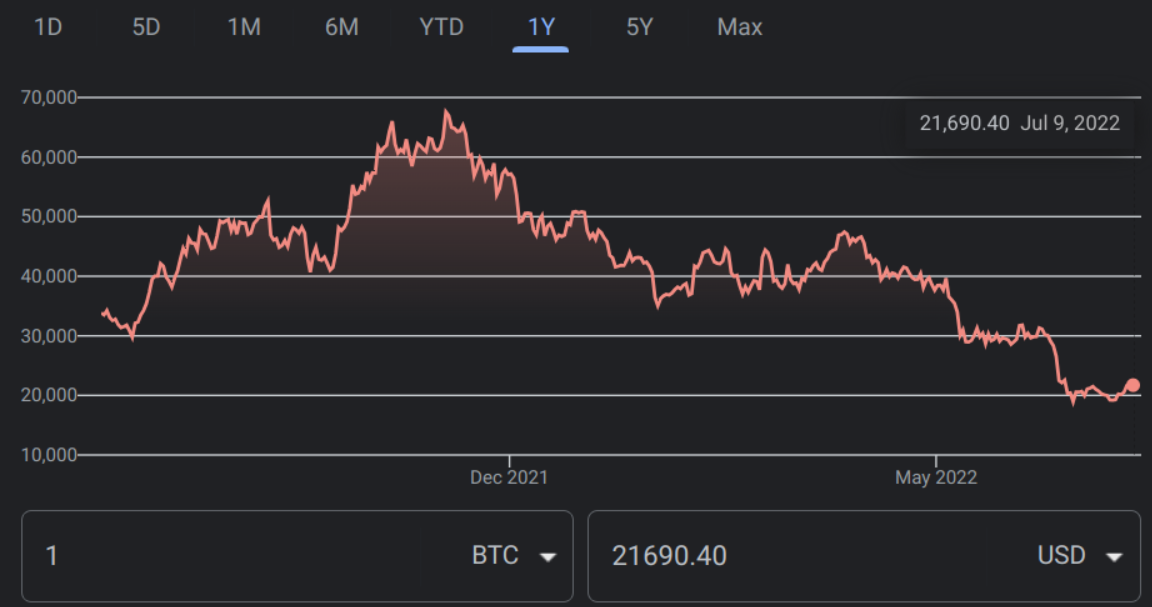Click the BTC currency label
Image resolution: width=1152 pixels, height=607 pixels.
[495, 555]
